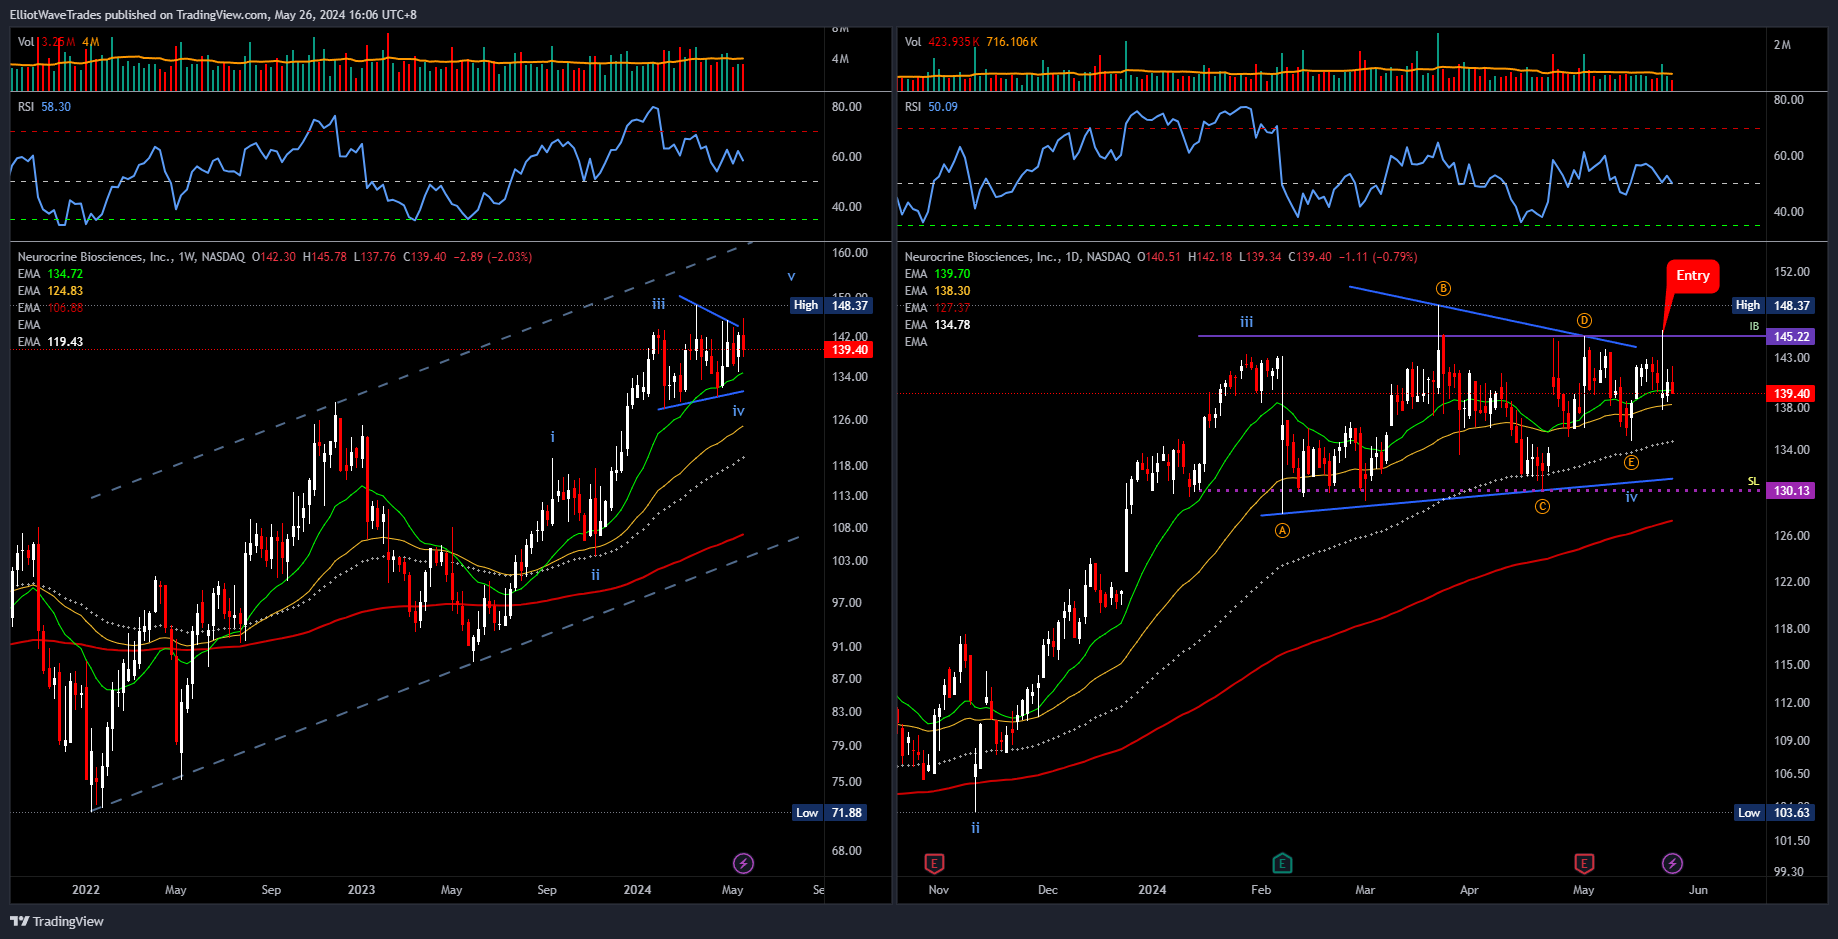Viewport: 1838px width, 939px height.
Task: Select the weekly chart Vol legend
Action: point(58,42)
